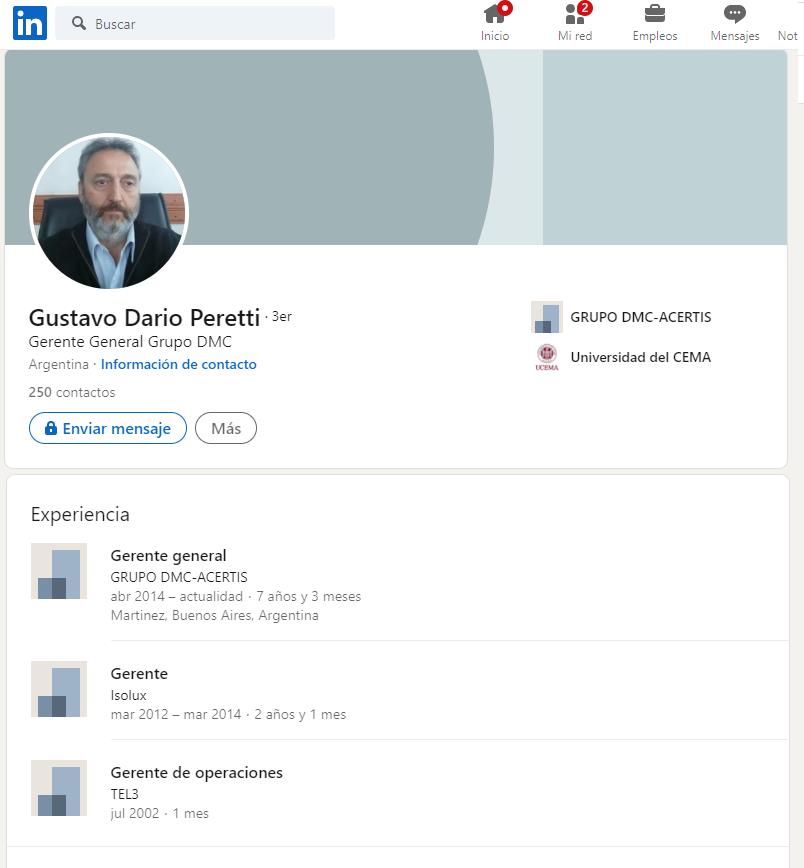Click the Enviar mensaje button

pos(107,428)
